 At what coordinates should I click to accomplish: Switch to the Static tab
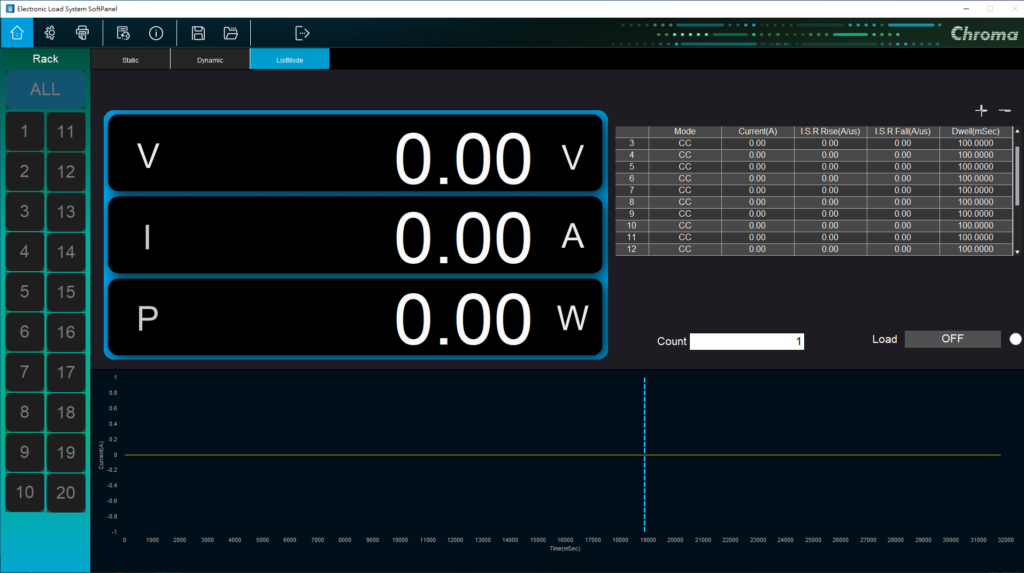pyautogui.click(x=131, y=59)
